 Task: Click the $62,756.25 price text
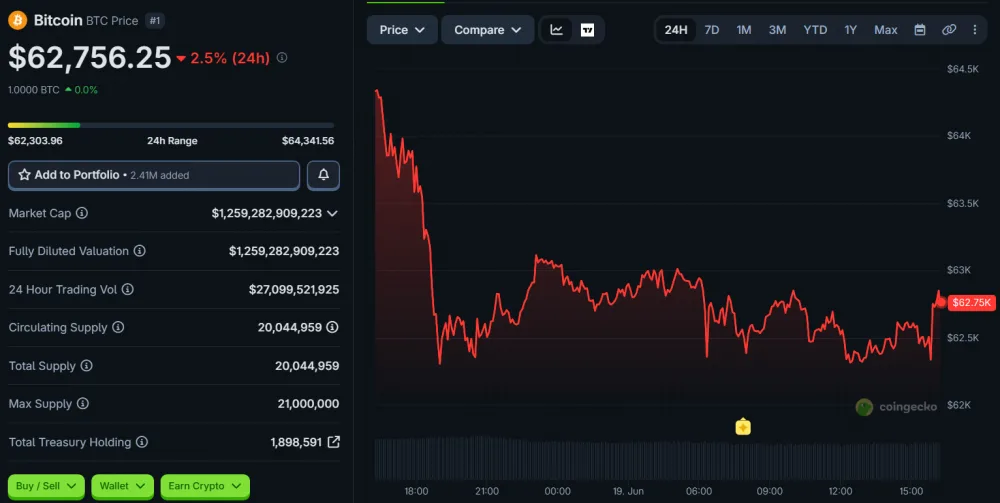point(90,57)
